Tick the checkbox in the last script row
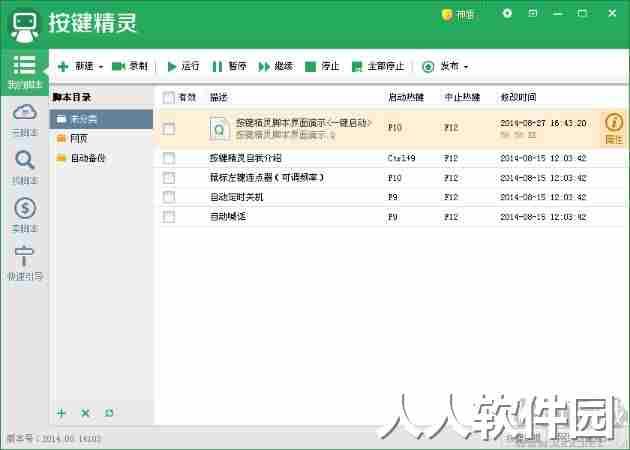 point(169,217)
